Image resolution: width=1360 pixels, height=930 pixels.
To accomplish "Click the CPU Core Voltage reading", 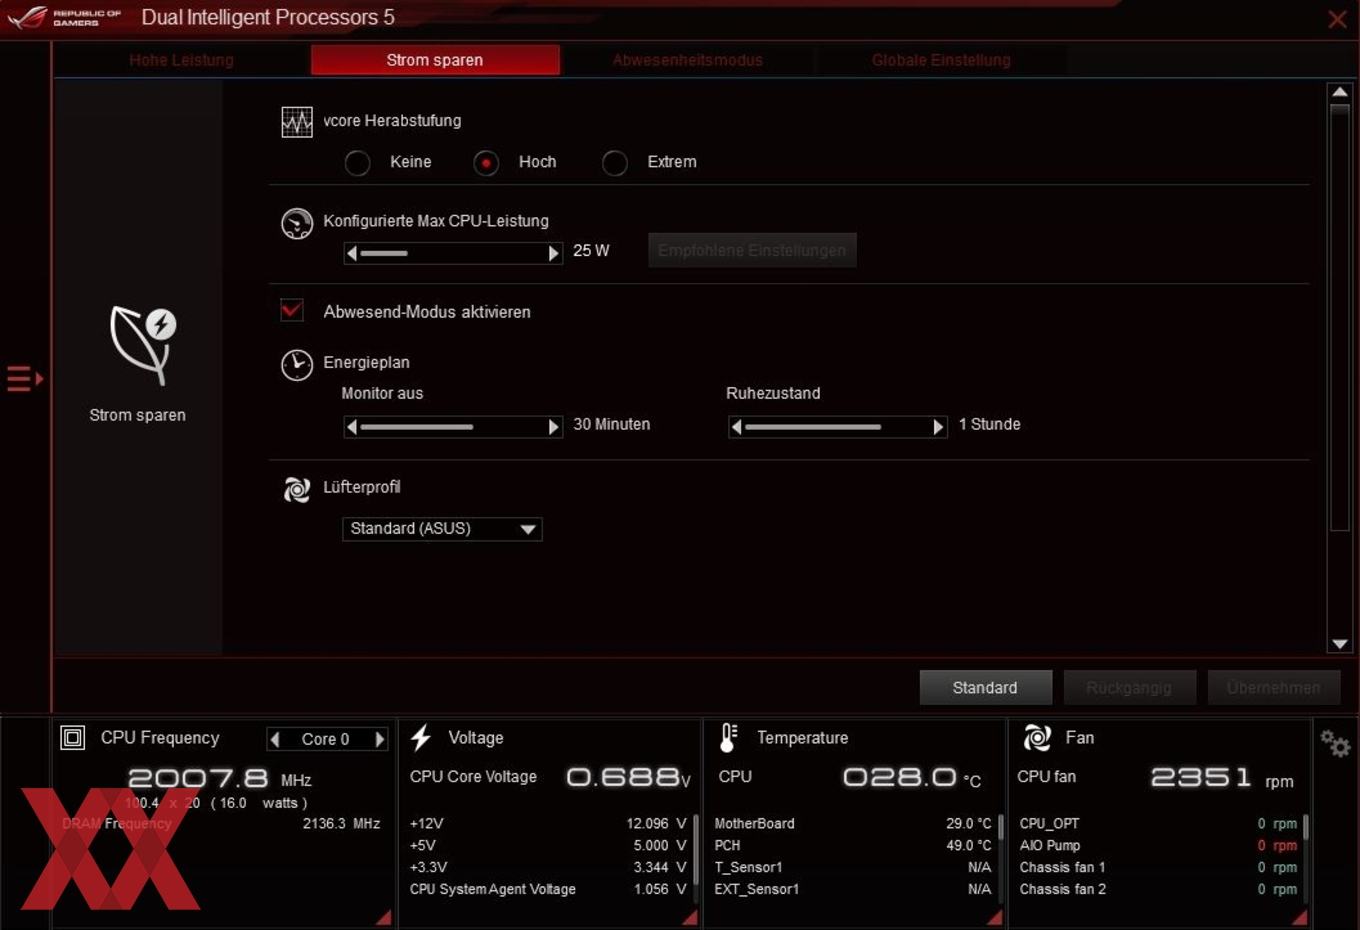I will pyautogui.click(x=629, y=777).
